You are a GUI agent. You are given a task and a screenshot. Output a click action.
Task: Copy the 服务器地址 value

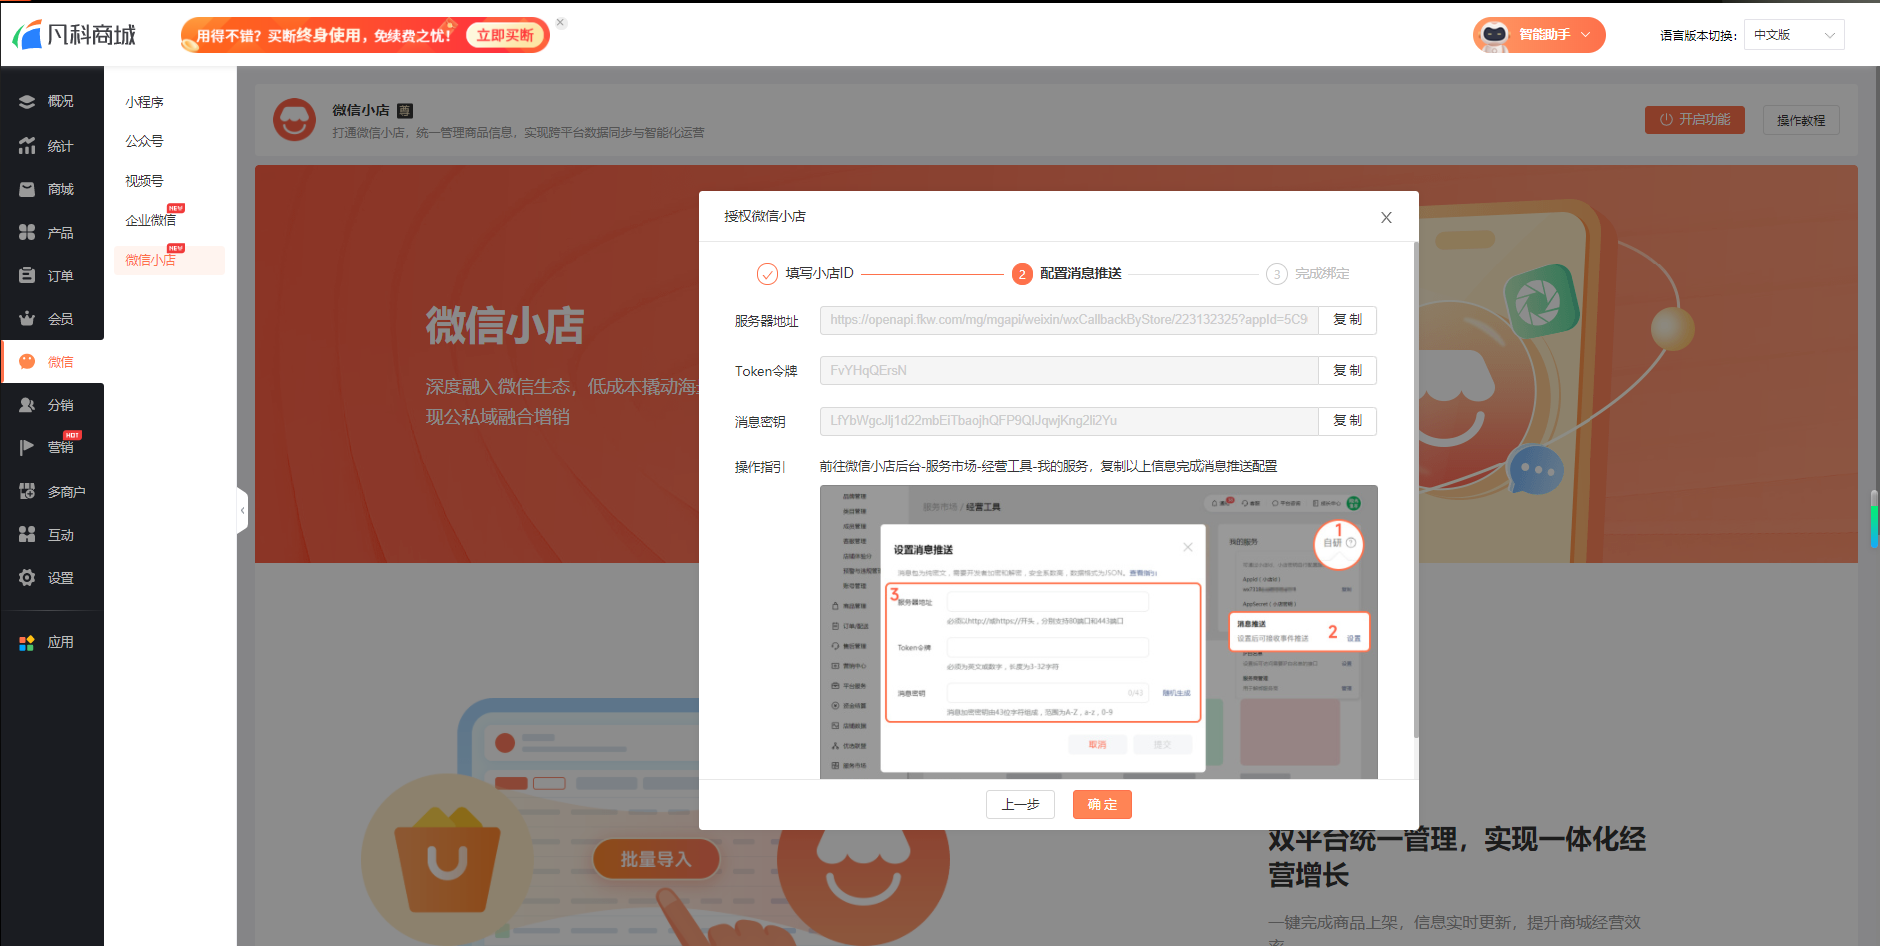1347,320
